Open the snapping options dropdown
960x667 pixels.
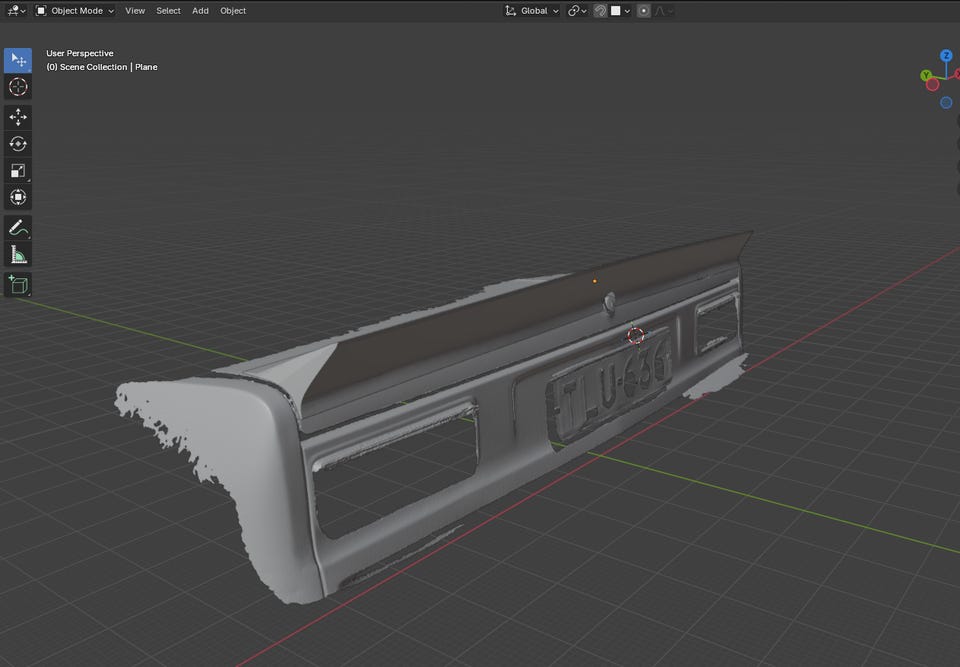(620, 10)
